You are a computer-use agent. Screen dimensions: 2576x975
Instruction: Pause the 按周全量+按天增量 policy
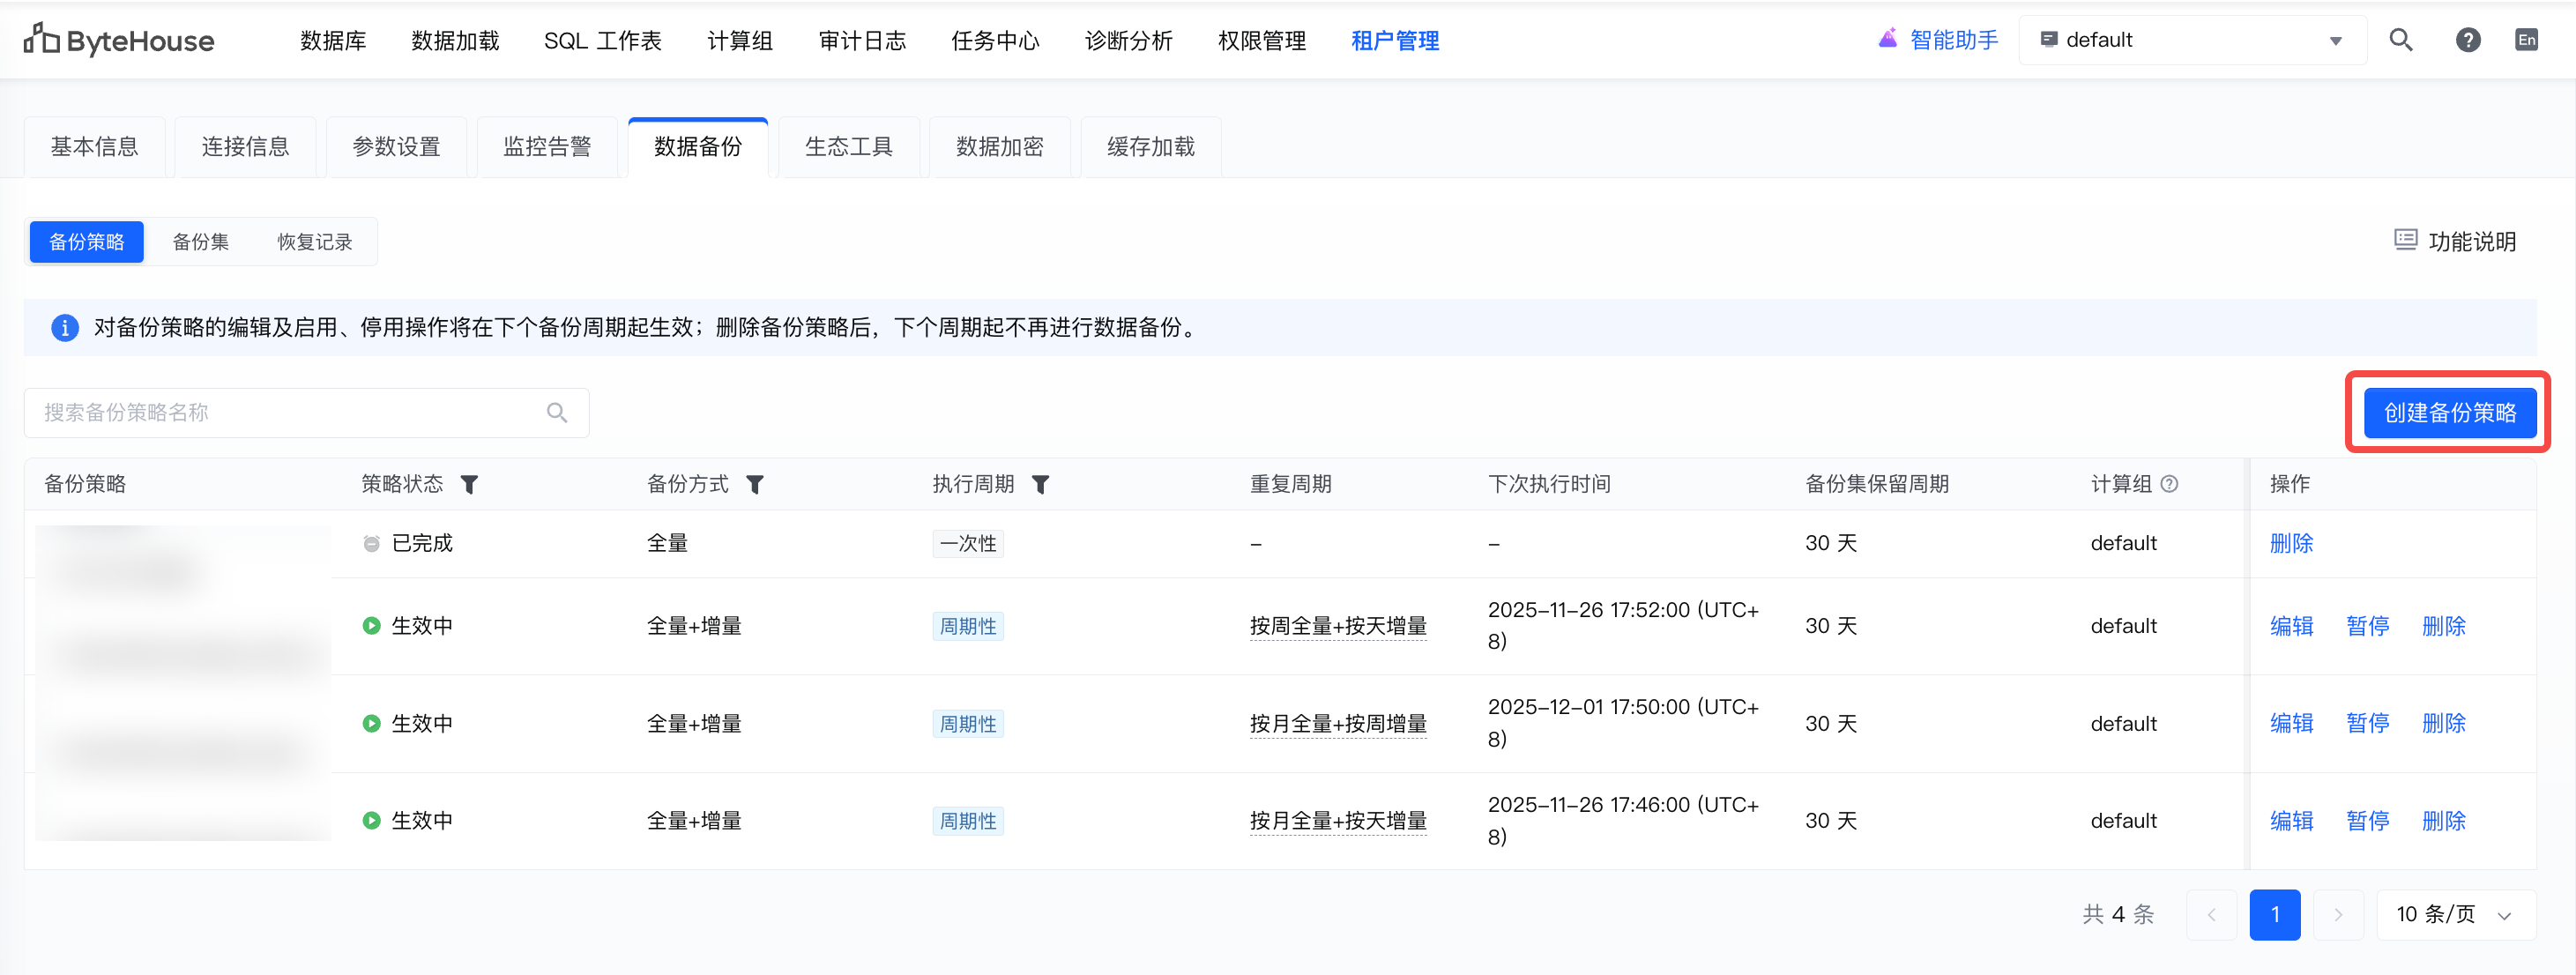click(2367, 626)
